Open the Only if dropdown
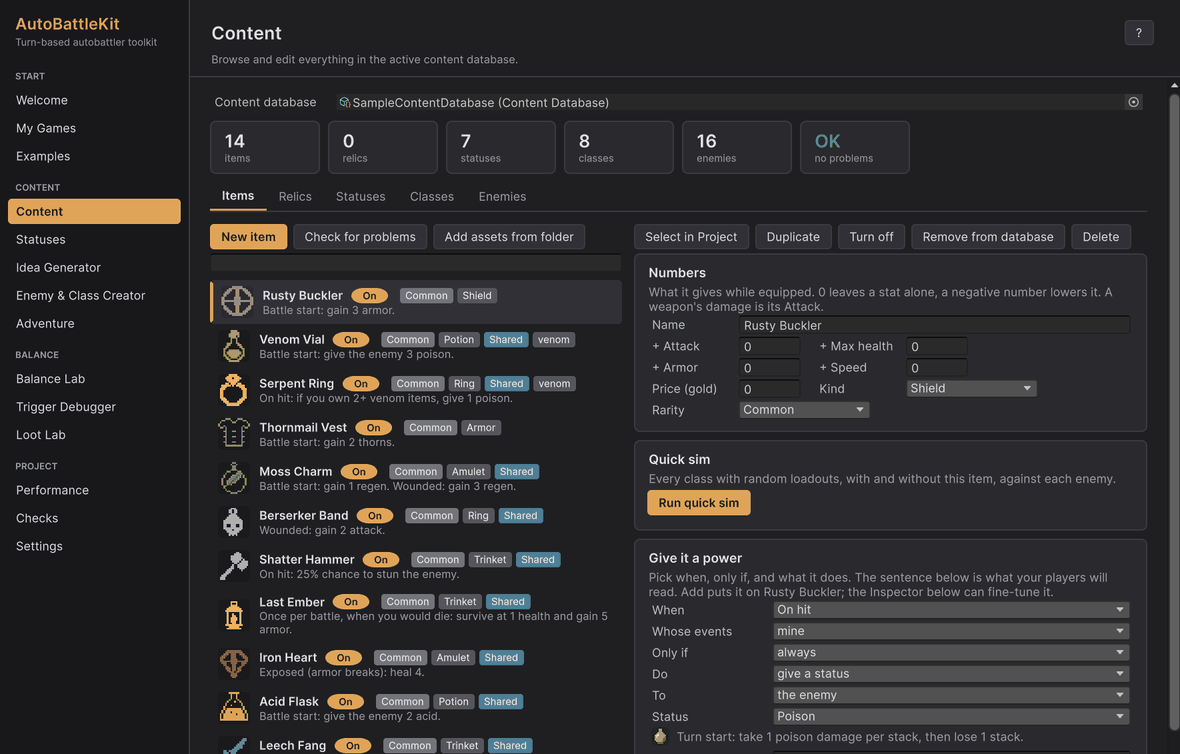Screen dimensions: 1180x754 (950, 652)
